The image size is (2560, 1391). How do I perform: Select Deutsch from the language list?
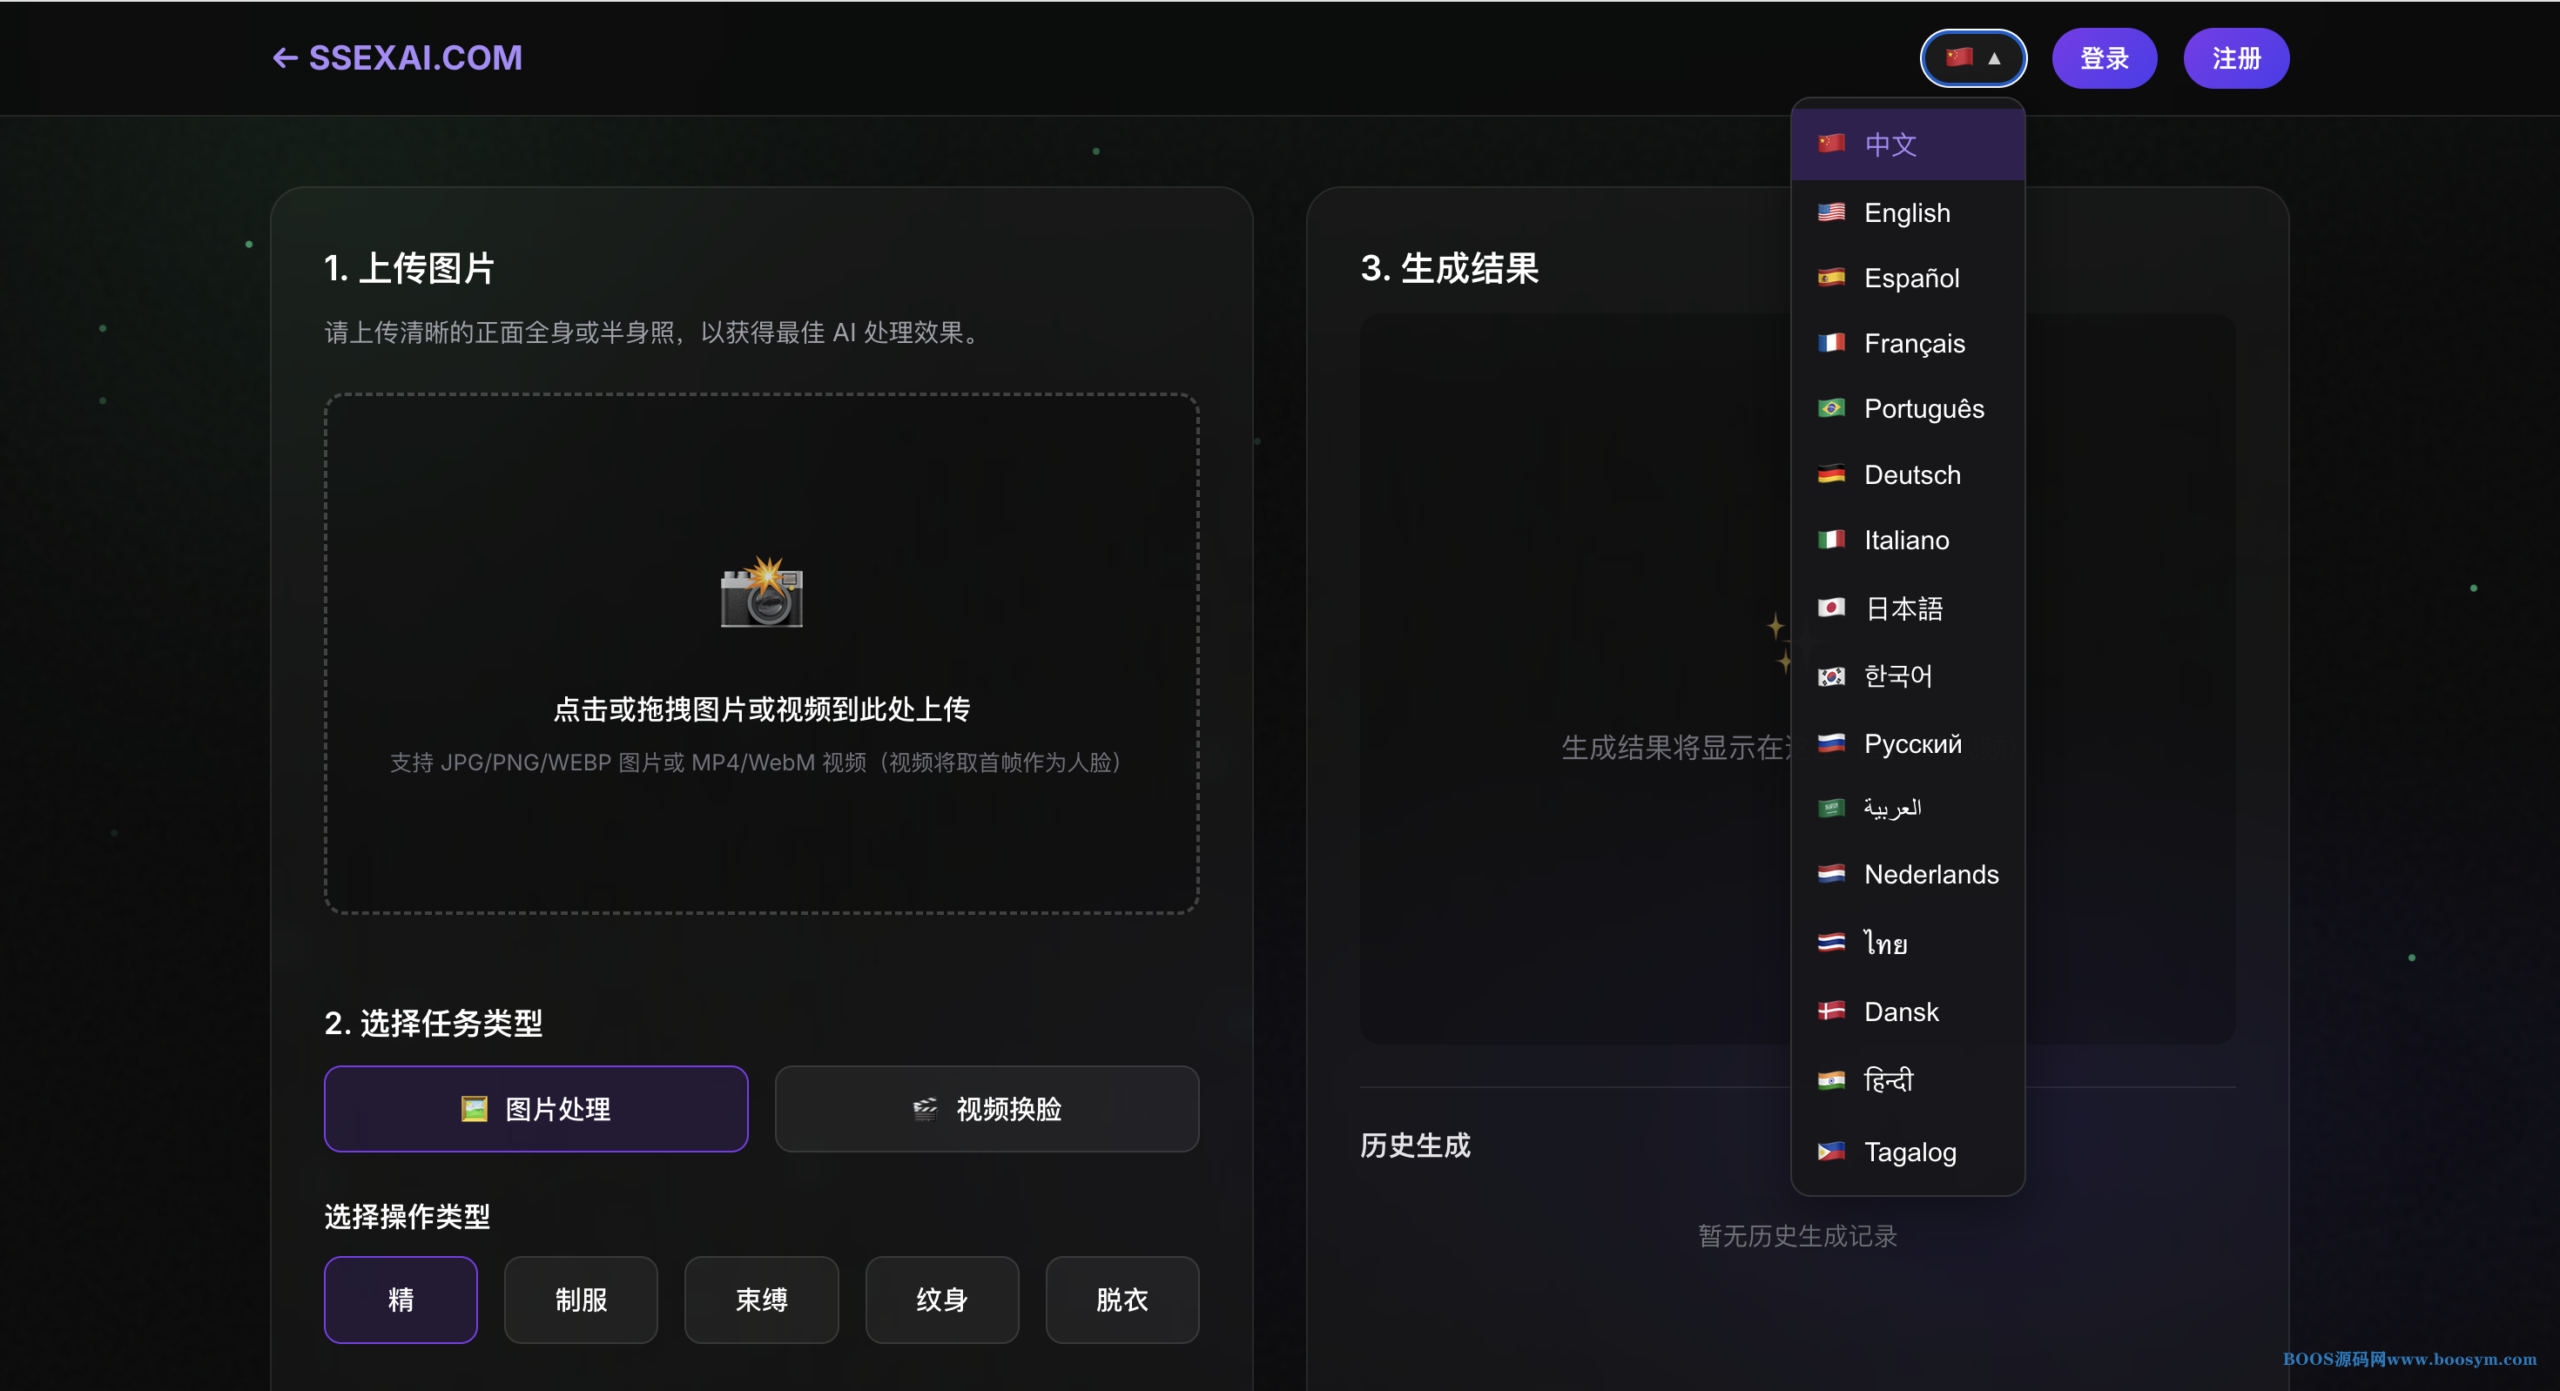point(1908,474)
